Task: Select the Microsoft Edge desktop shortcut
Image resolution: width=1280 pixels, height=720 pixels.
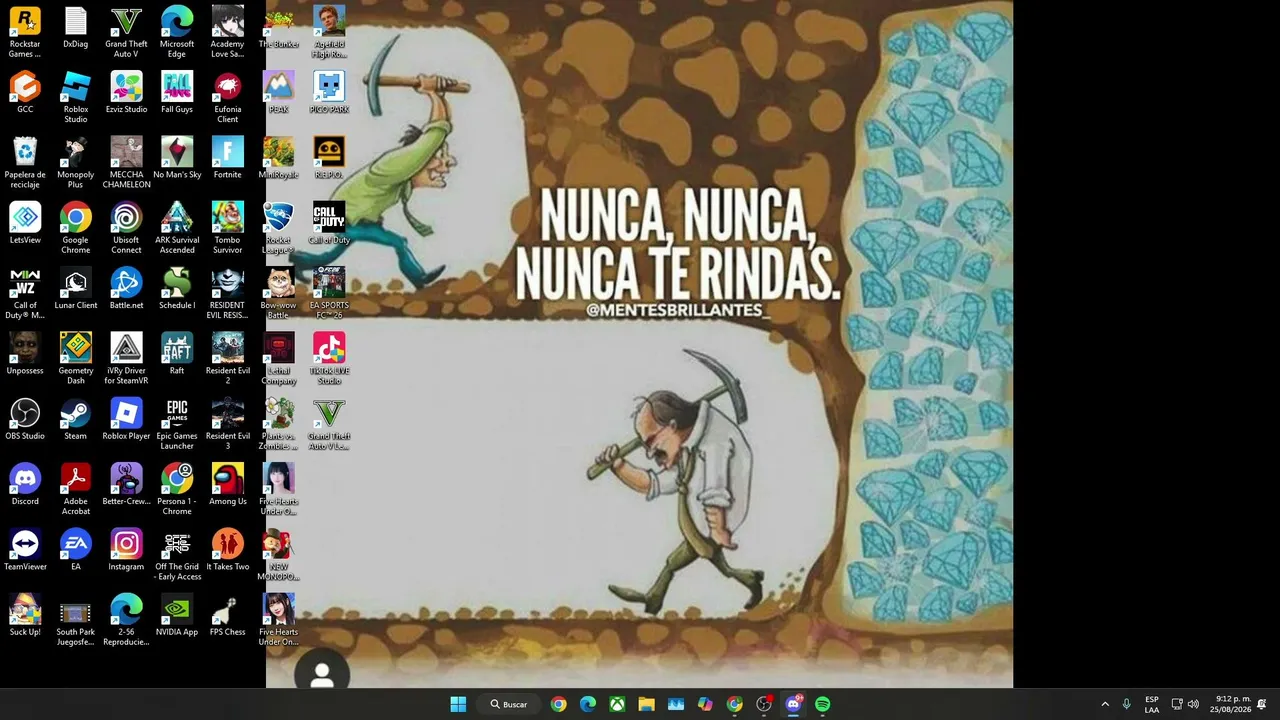Action: [177, 32]
